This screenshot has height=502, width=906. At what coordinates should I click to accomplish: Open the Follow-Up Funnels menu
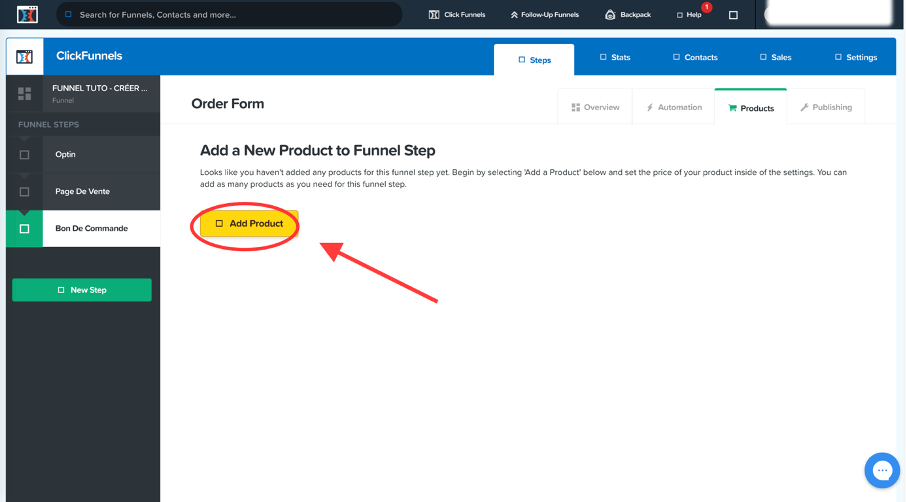(x=544, y=14)
